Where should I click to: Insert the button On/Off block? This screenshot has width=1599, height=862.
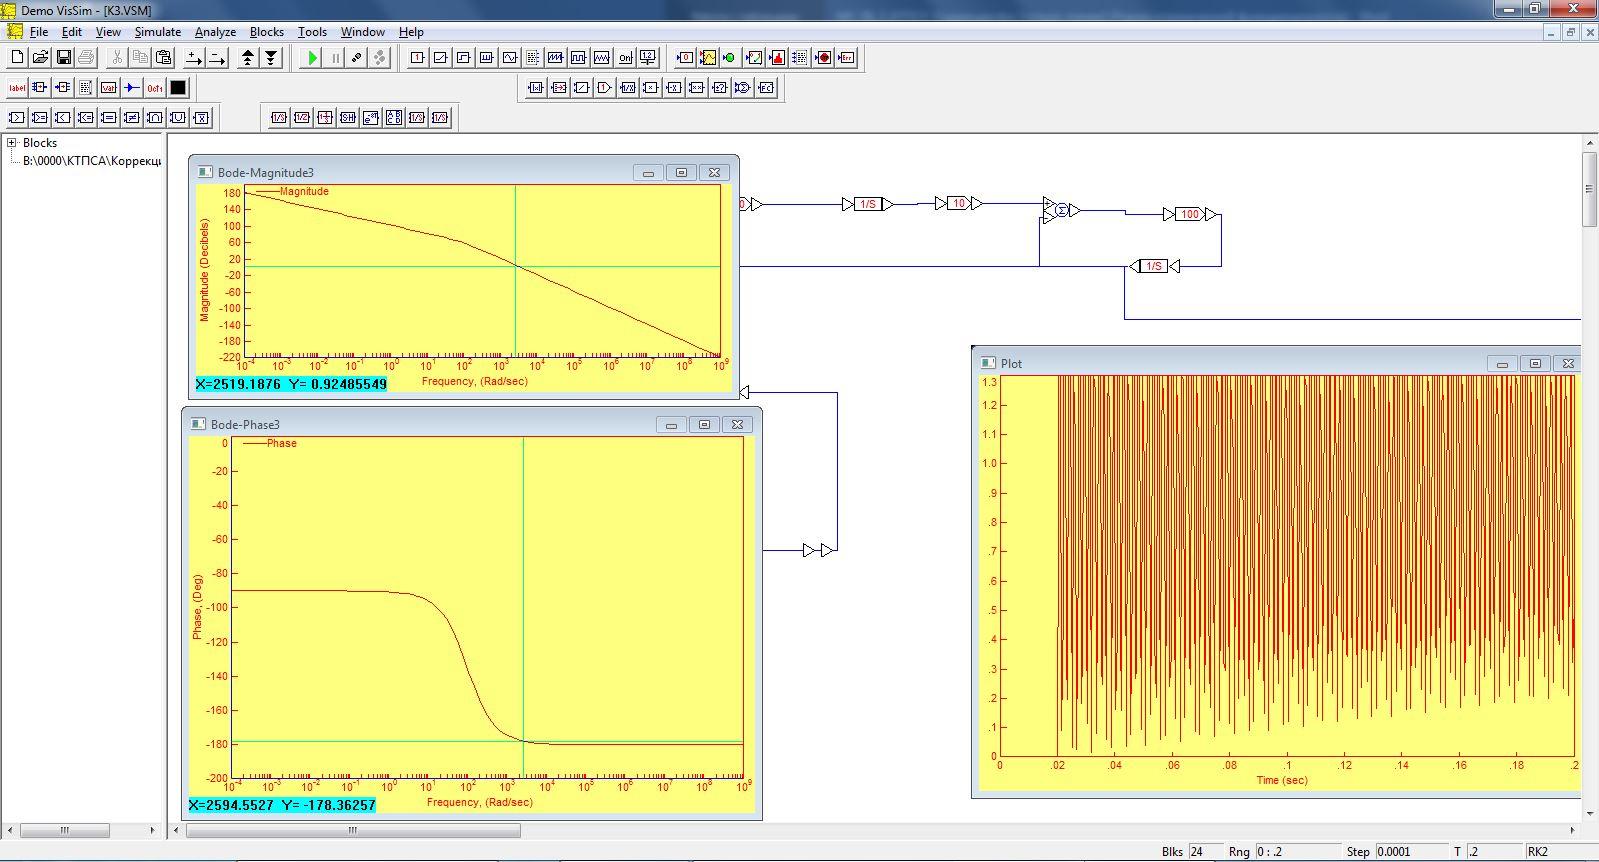pos(625,58)
